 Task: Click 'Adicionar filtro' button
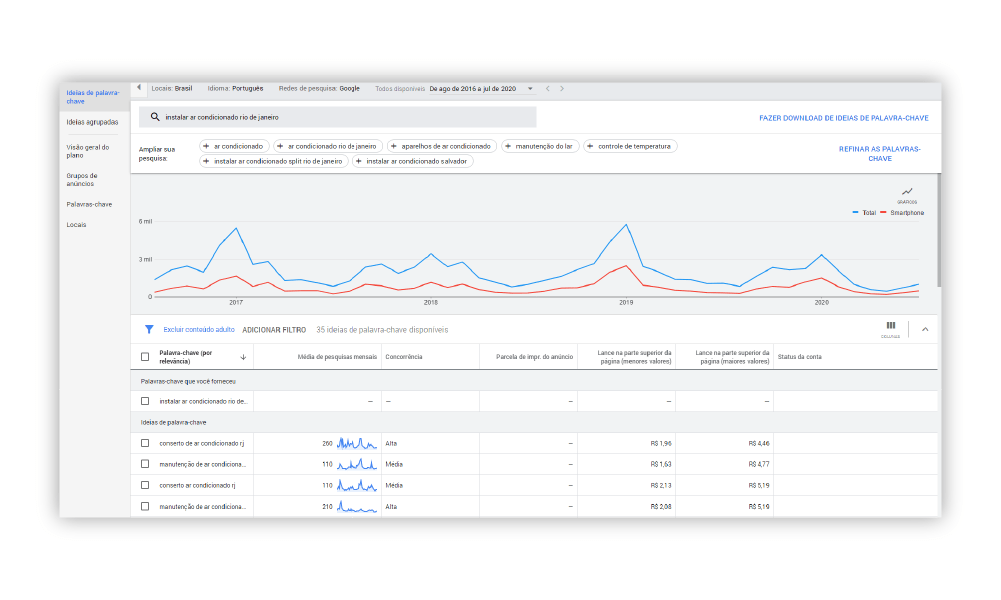[x=274, y=330]
